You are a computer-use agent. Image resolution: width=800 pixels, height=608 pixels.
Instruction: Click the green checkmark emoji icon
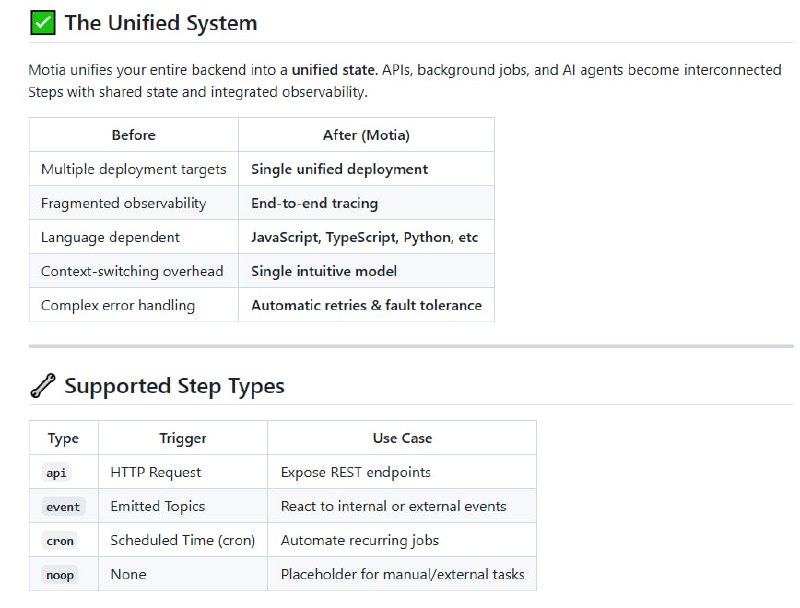[x=43, y=23]
